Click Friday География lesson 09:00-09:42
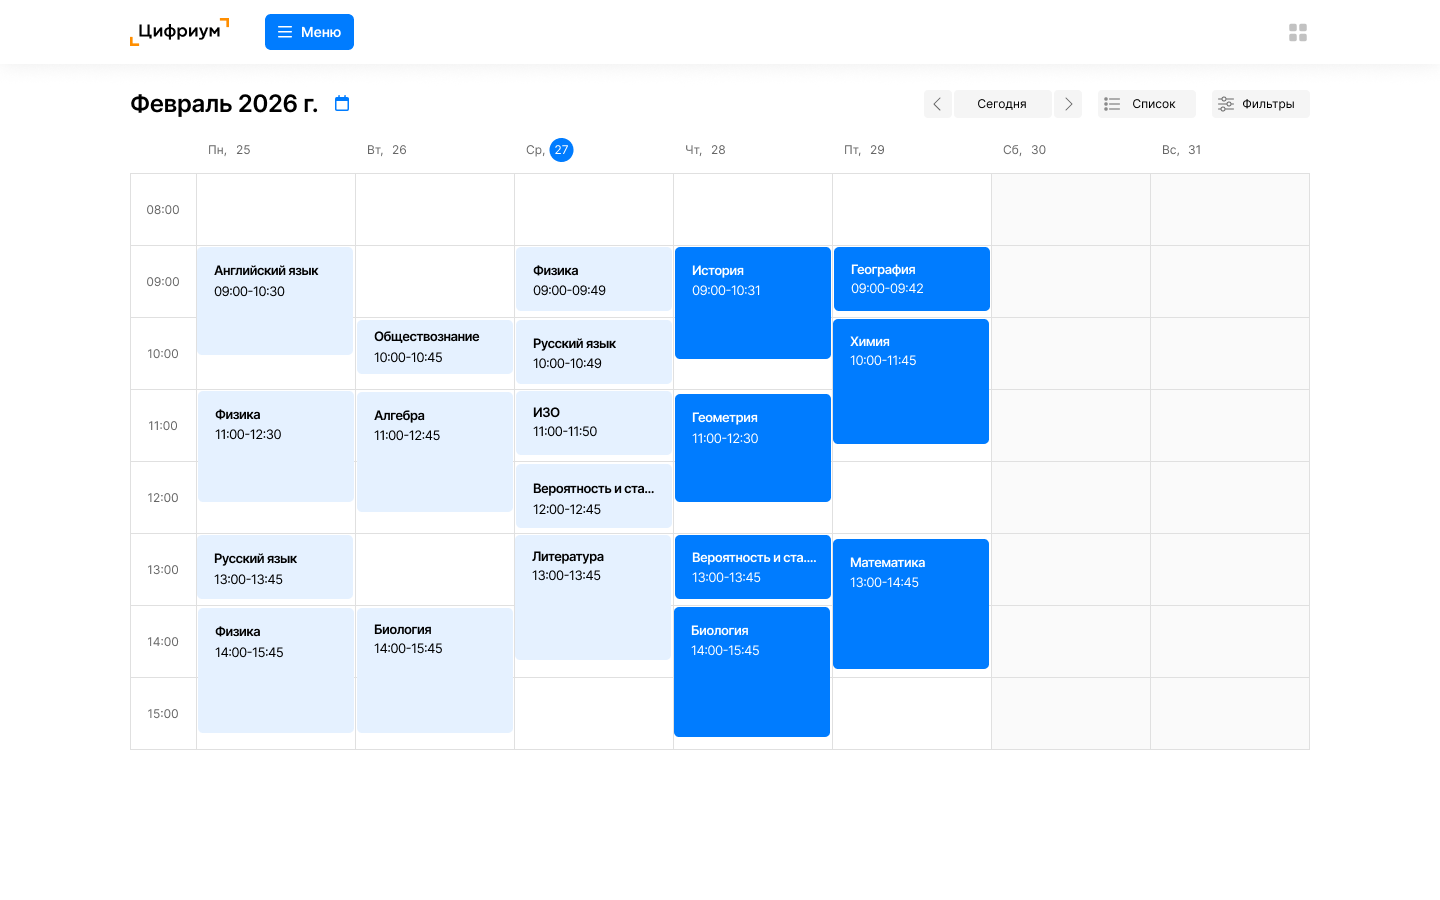This screenshot has height=900, width=1440. [x=911, y=279]
